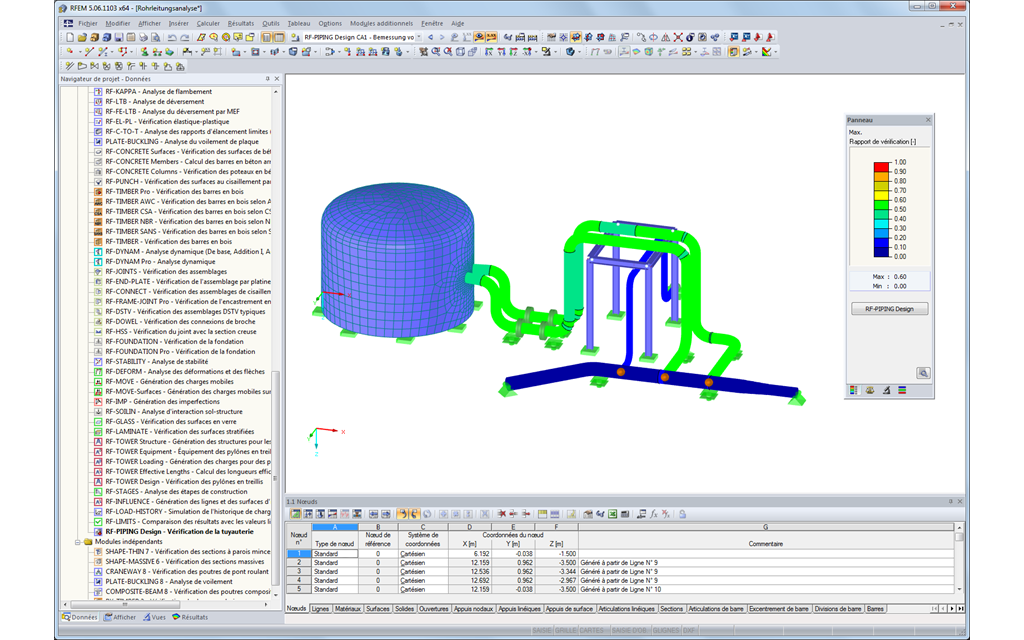This screenshot has height=640, width=1024.
Task: Click the Excel export icon above the node table
Action: click(x=612, y=513)
